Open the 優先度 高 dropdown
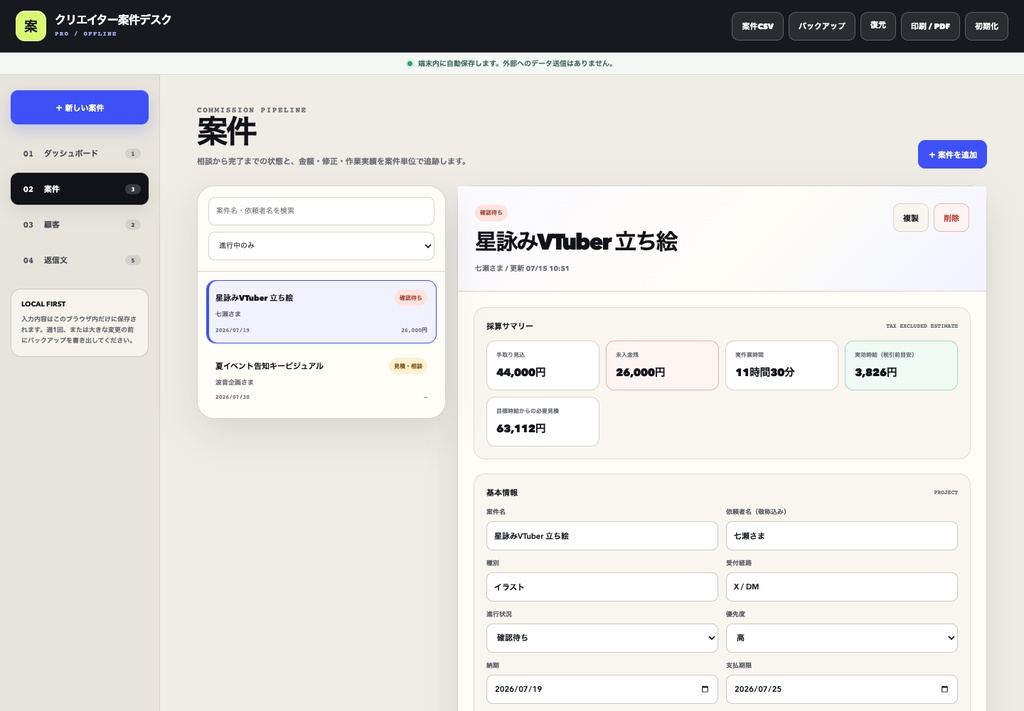 pos(841,638)
